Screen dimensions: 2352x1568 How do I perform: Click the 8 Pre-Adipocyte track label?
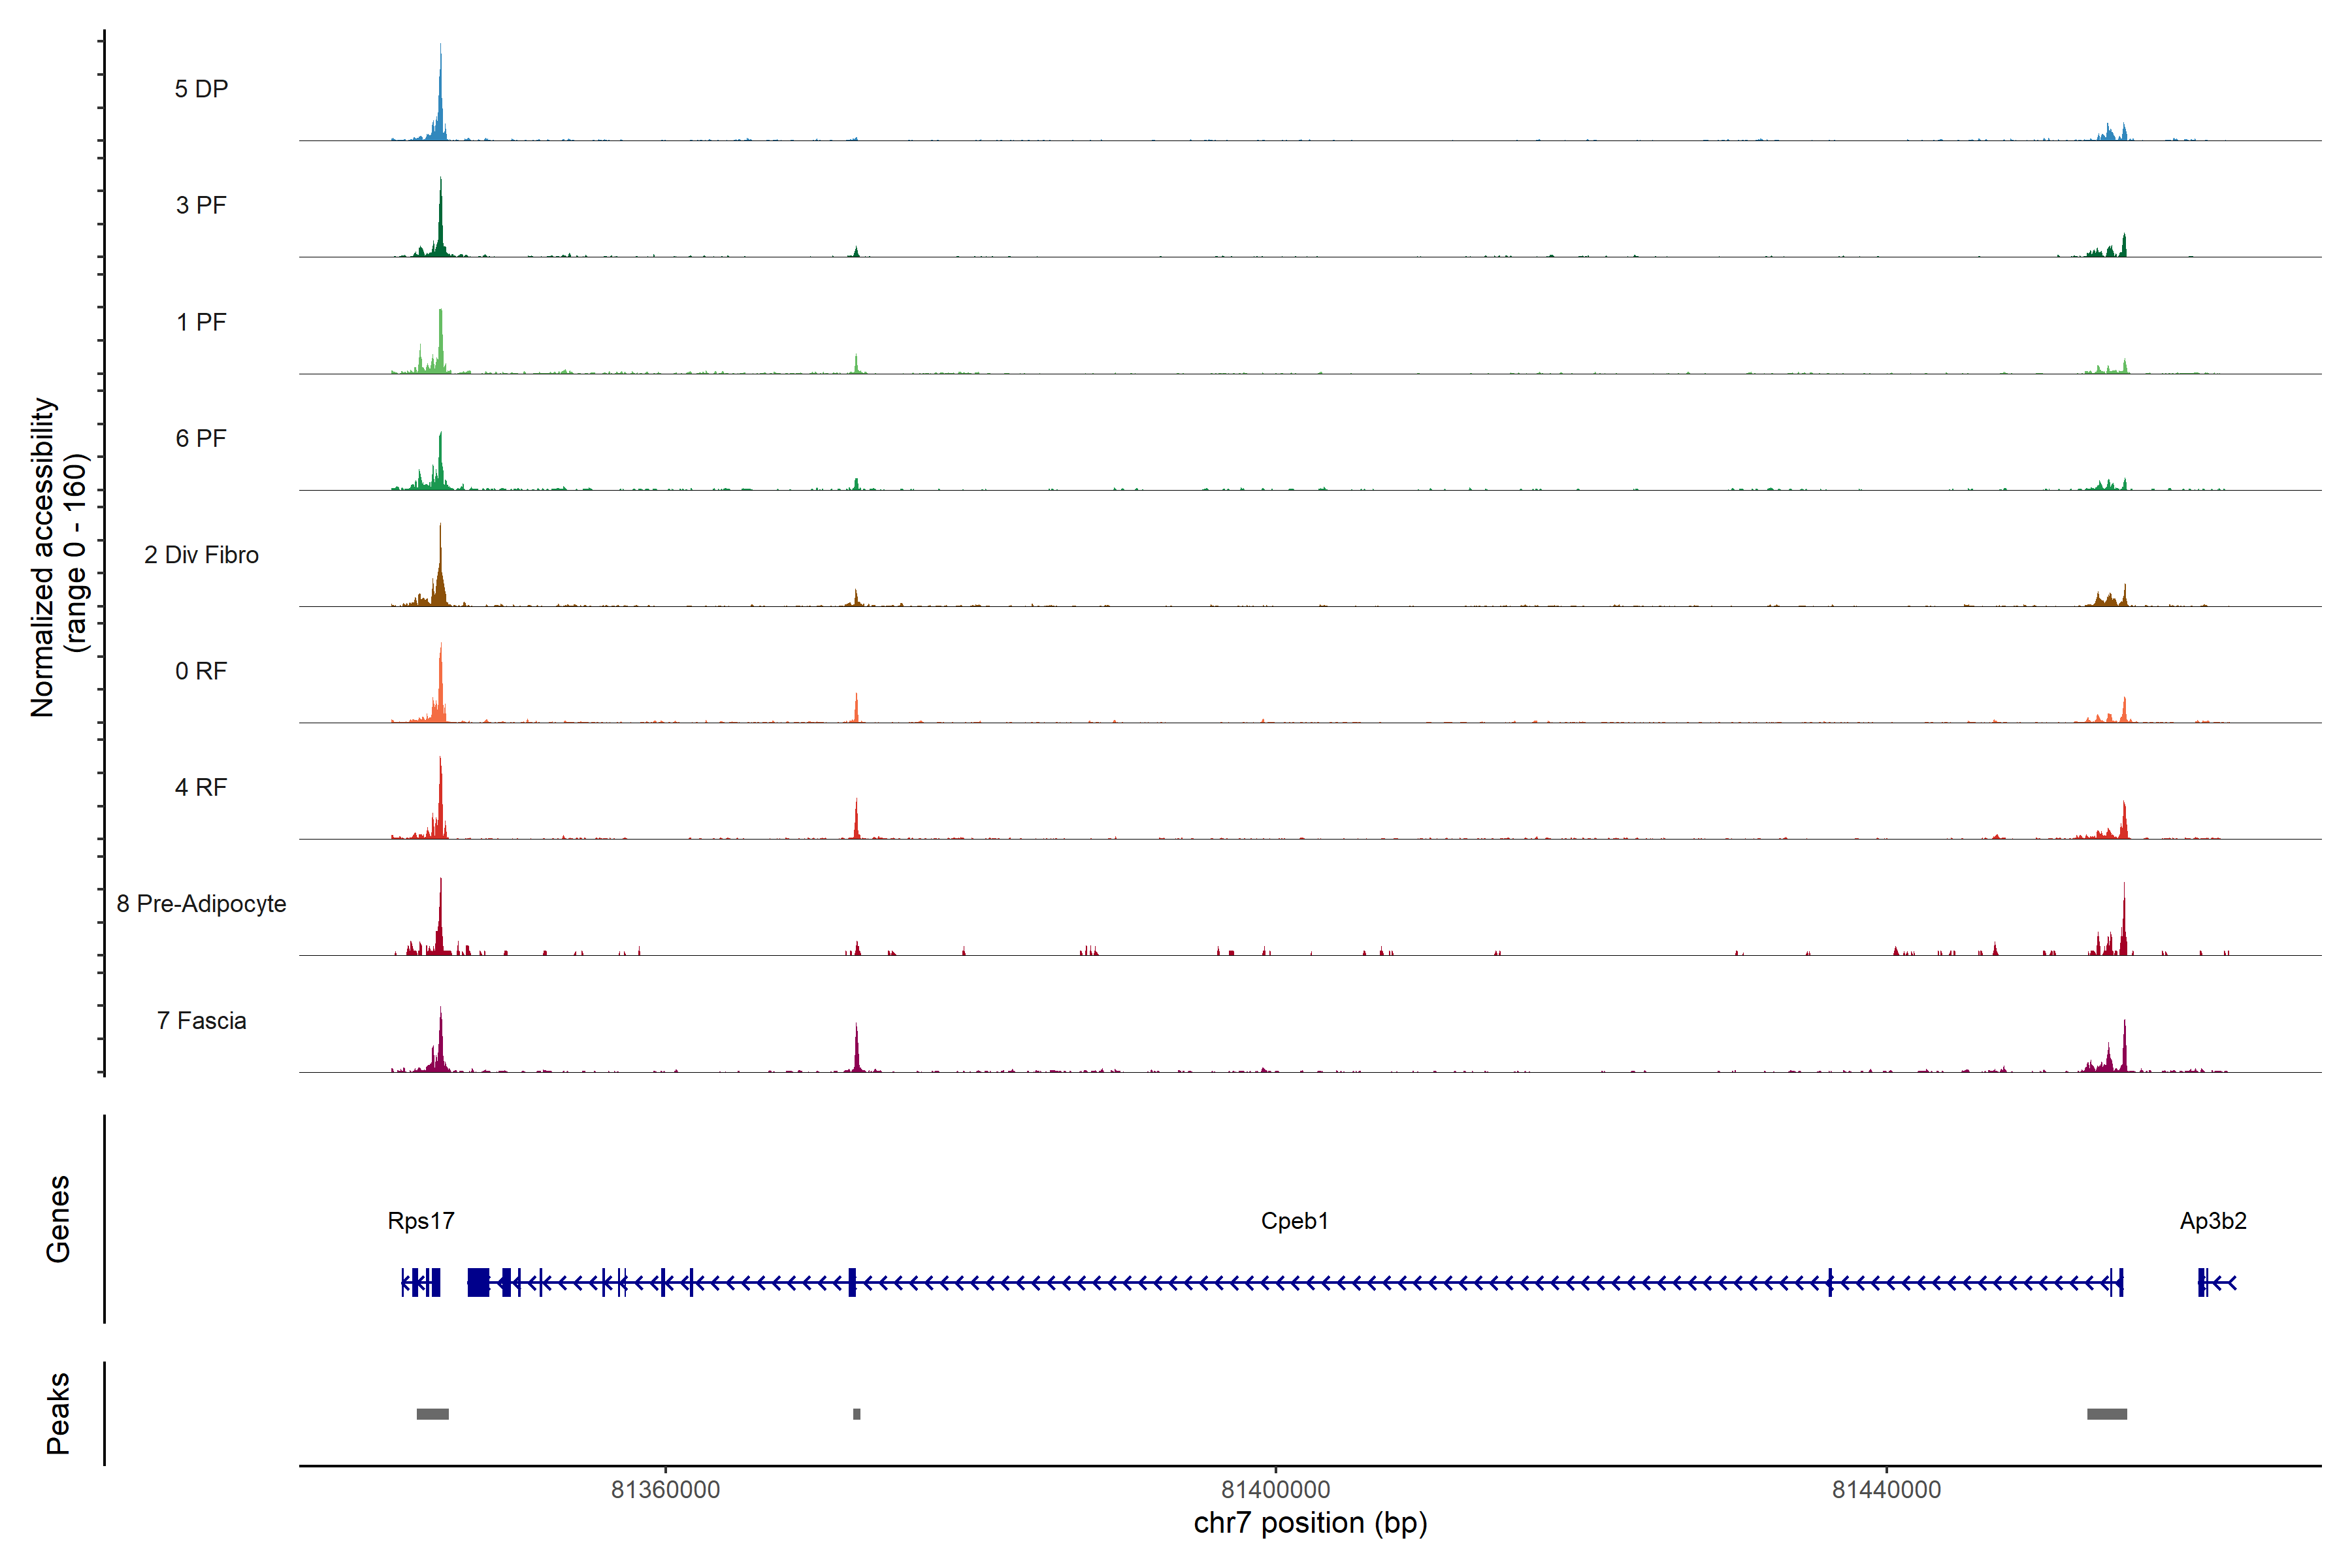click(201, 904)
